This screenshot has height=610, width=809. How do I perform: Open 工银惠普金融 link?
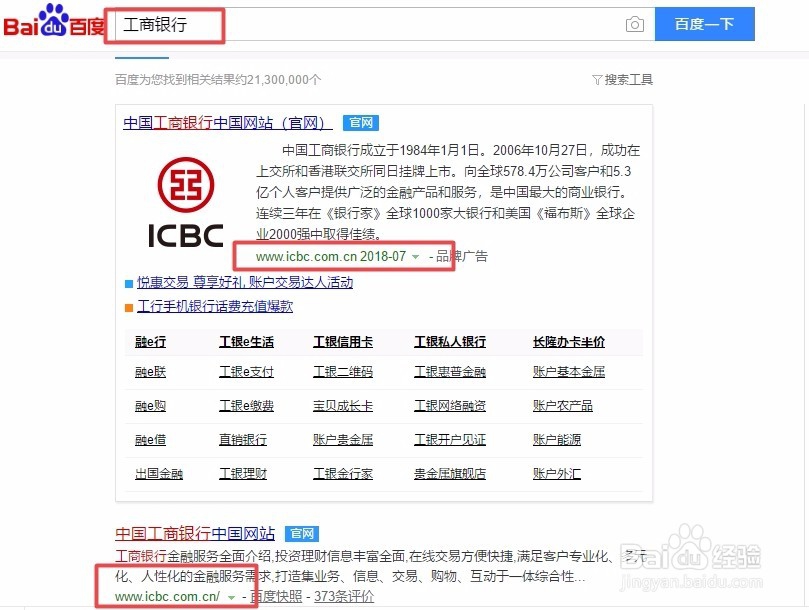[x=450, y=372]
